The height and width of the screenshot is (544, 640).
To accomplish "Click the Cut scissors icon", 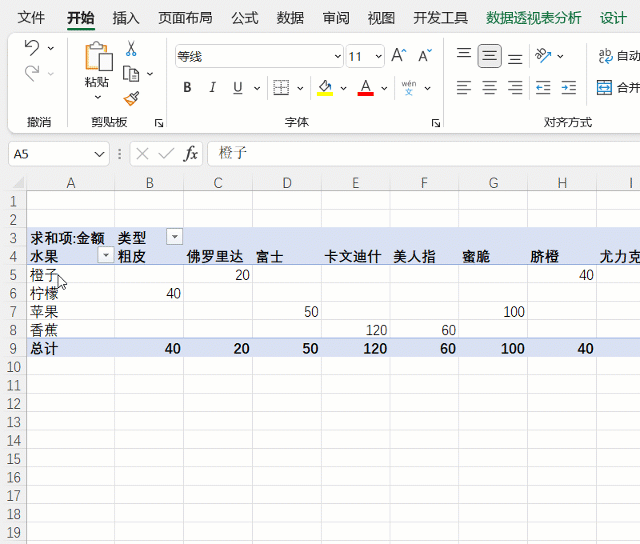I will pyautogui.click(x=131, y=49).
